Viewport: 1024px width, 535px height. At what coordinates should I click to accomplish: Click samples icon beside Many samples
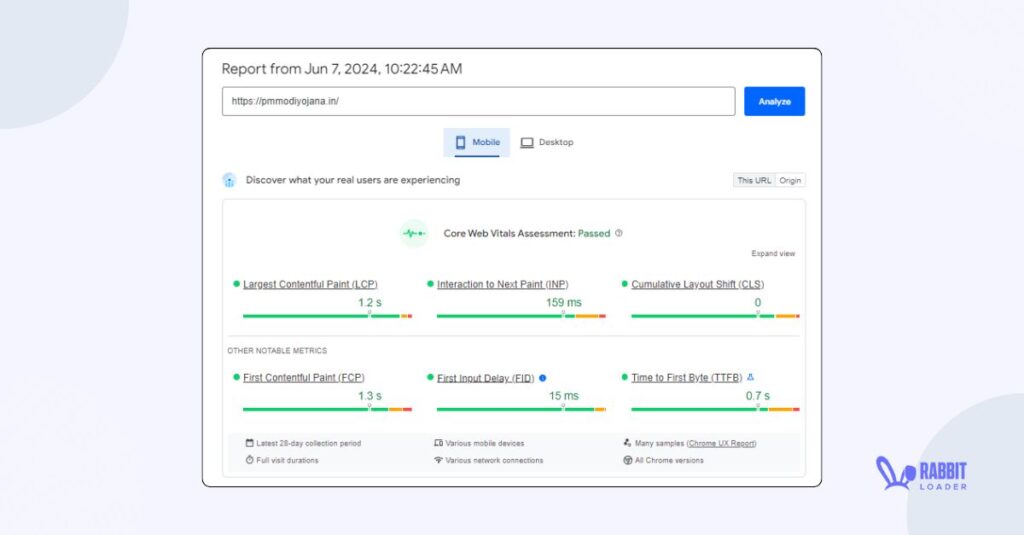pos(627,443)
